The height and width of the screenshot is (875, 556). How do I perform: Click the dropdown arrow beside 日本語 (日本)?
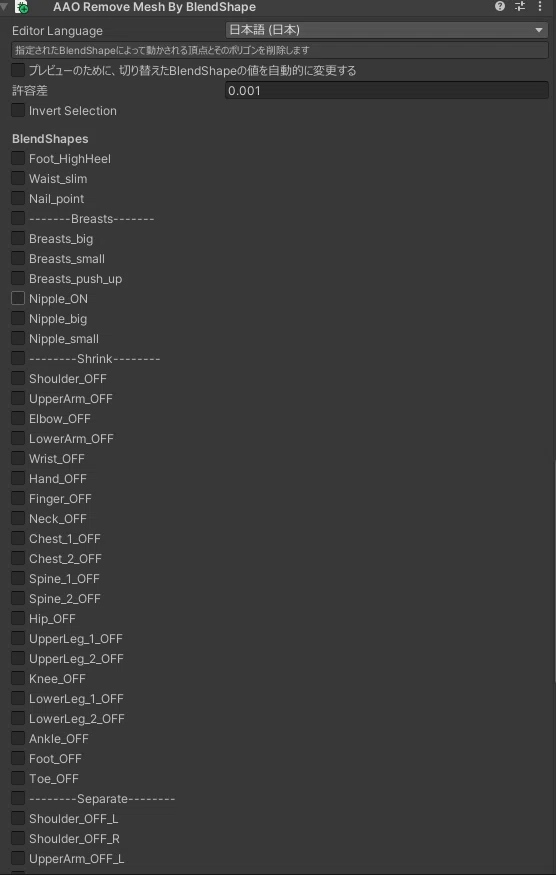[539, 30]
